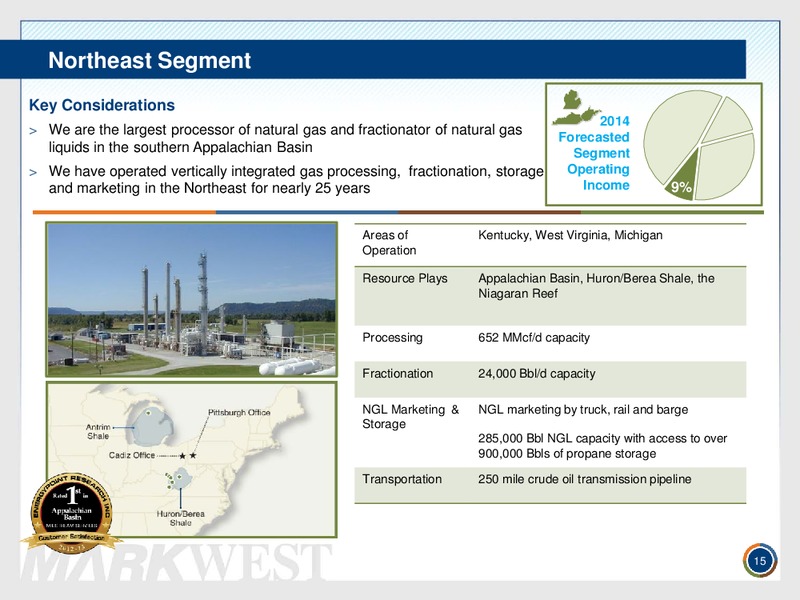The image size is (800, 600).
Task: Click the 'Huron/Berea Shale' map label
Action: [181, 518]
